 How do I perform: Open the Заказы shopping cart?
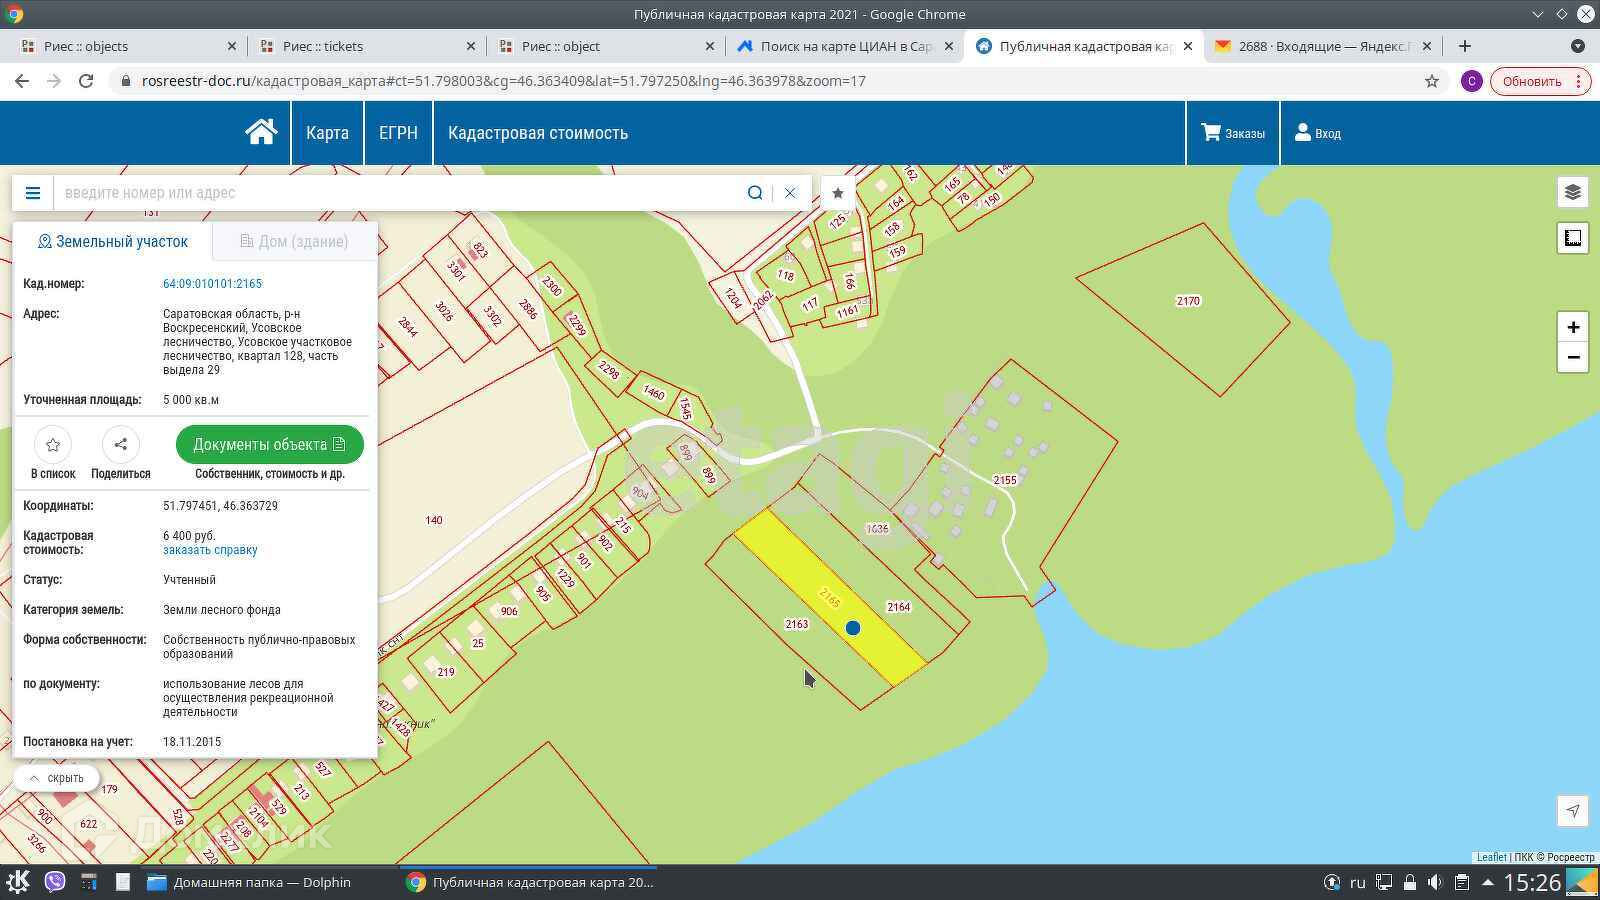pos(1232,133)
